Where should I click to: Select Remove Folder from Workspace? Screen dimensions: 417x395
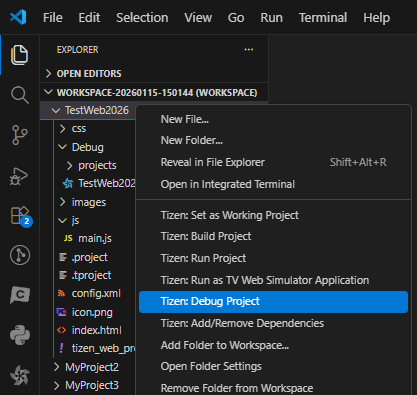click(x=273, y=388)
